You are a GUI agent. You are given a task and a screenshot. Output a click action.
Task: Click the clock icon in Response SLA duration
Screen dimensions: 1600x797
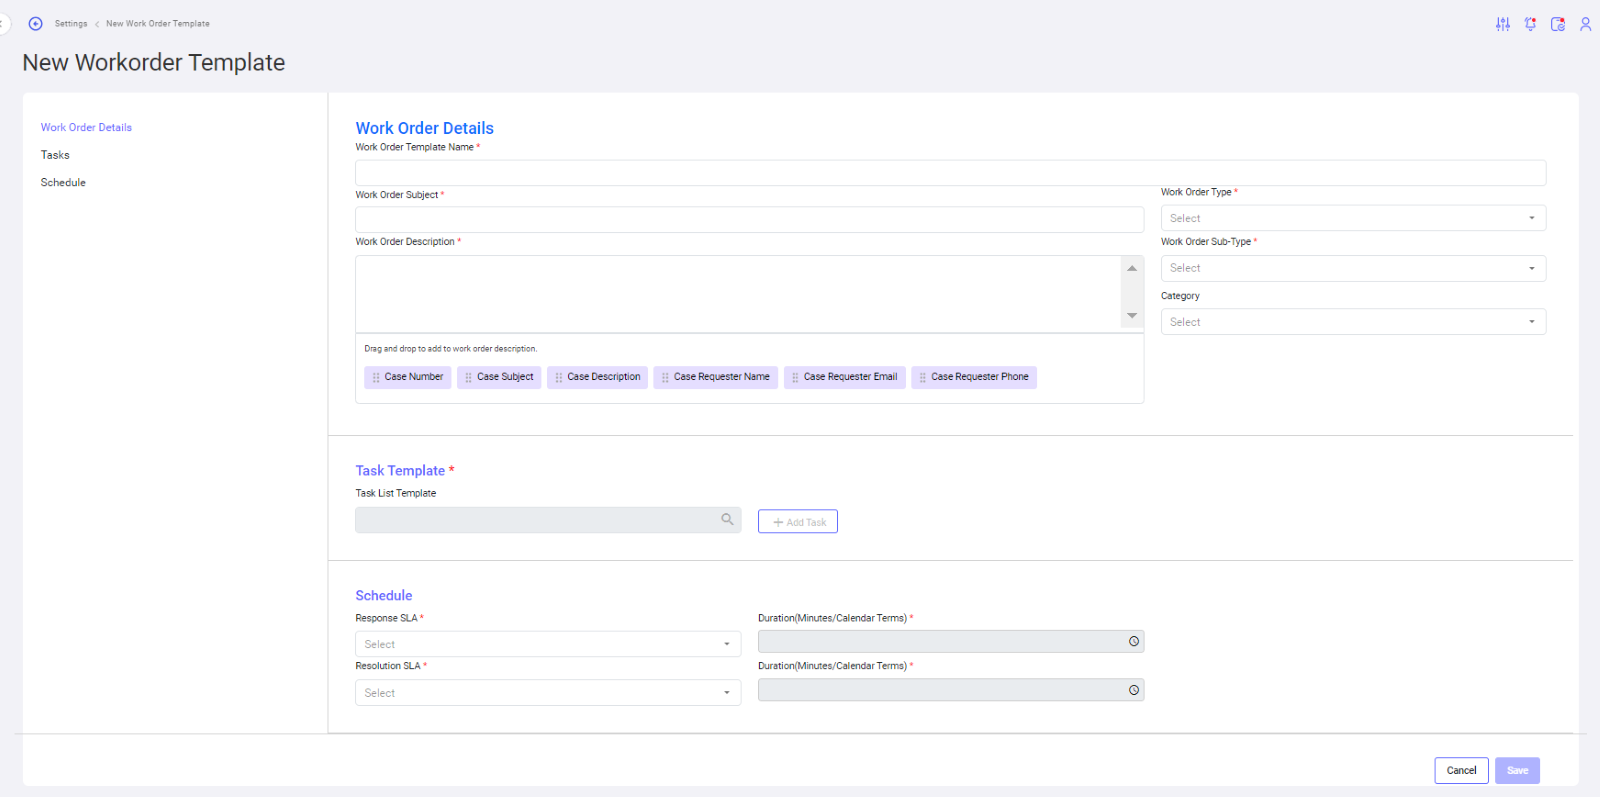(x=1134, y=642)
